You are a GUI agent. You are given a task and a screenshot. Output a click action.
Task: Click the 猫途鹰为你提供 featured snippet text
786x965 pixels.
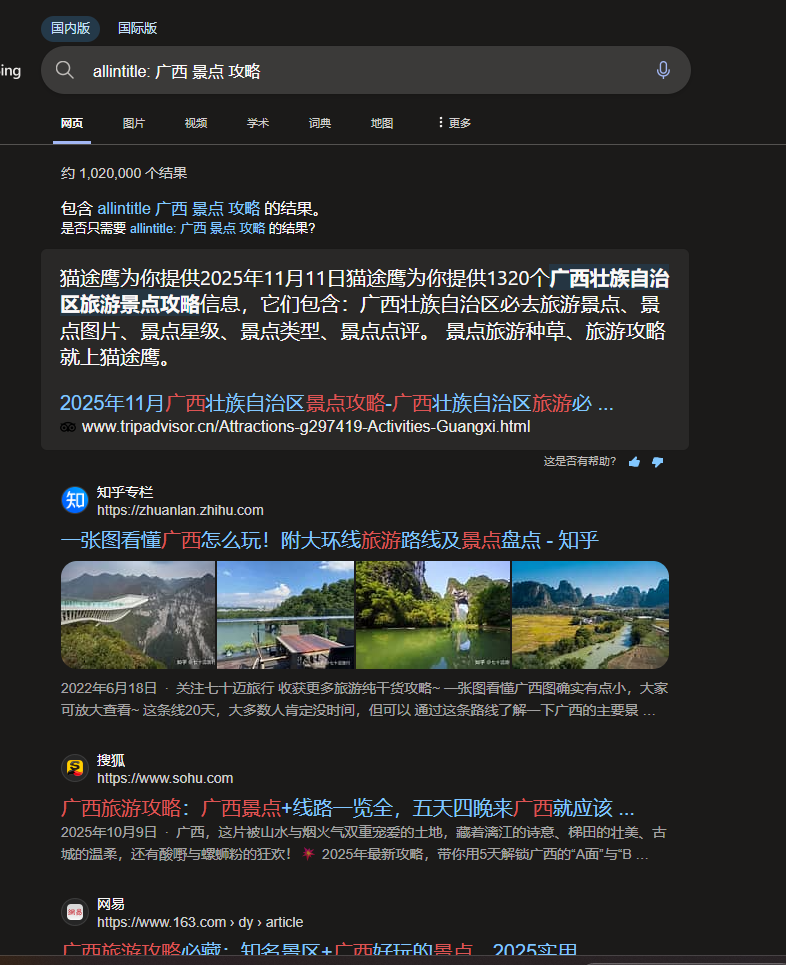pos(364,318)
